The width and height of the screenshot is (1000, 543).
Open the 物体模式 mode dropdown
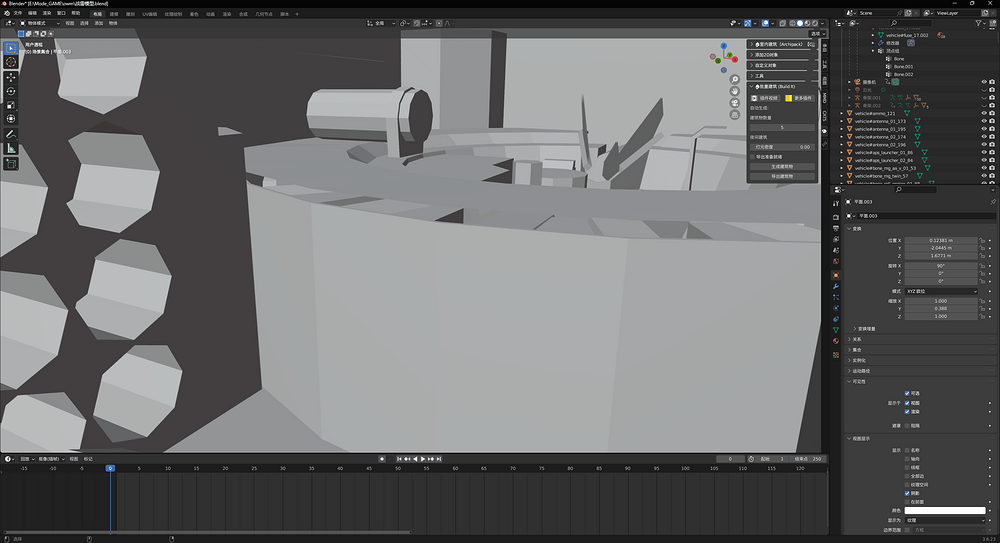pyautogui.click(x=39, y=22)
